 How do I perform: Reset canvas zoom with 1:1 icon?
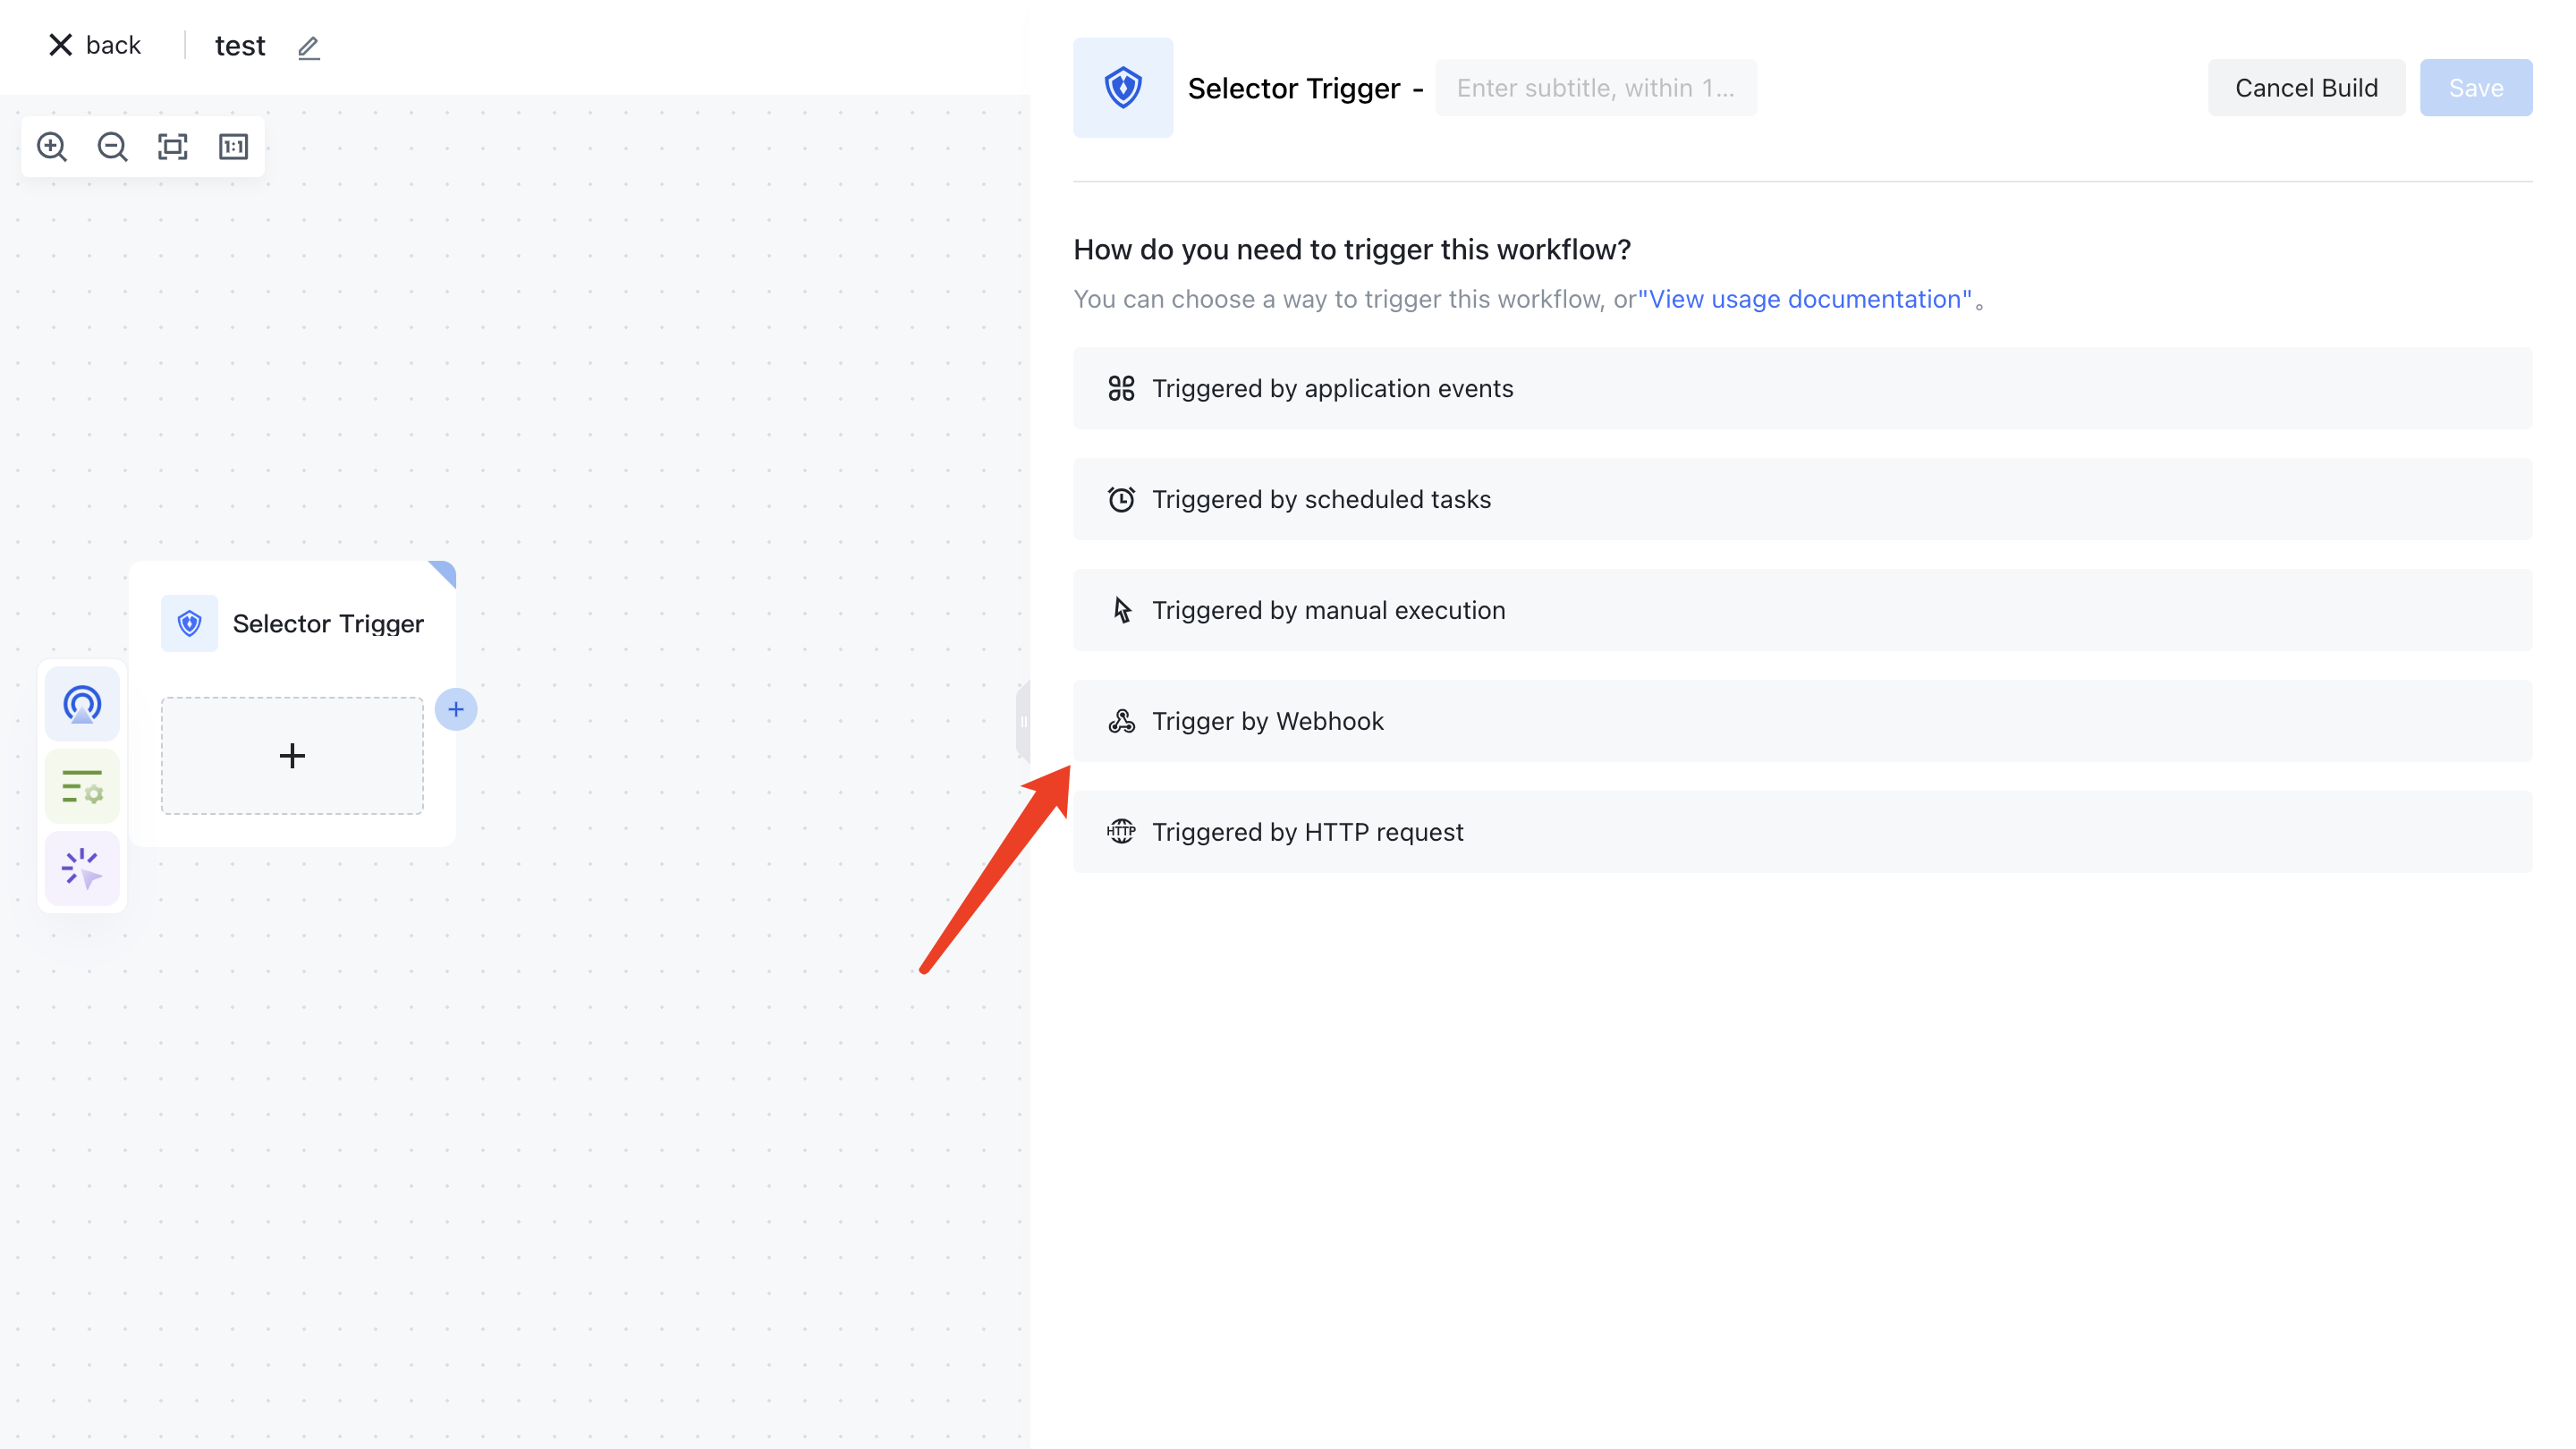tap(233, 147)
